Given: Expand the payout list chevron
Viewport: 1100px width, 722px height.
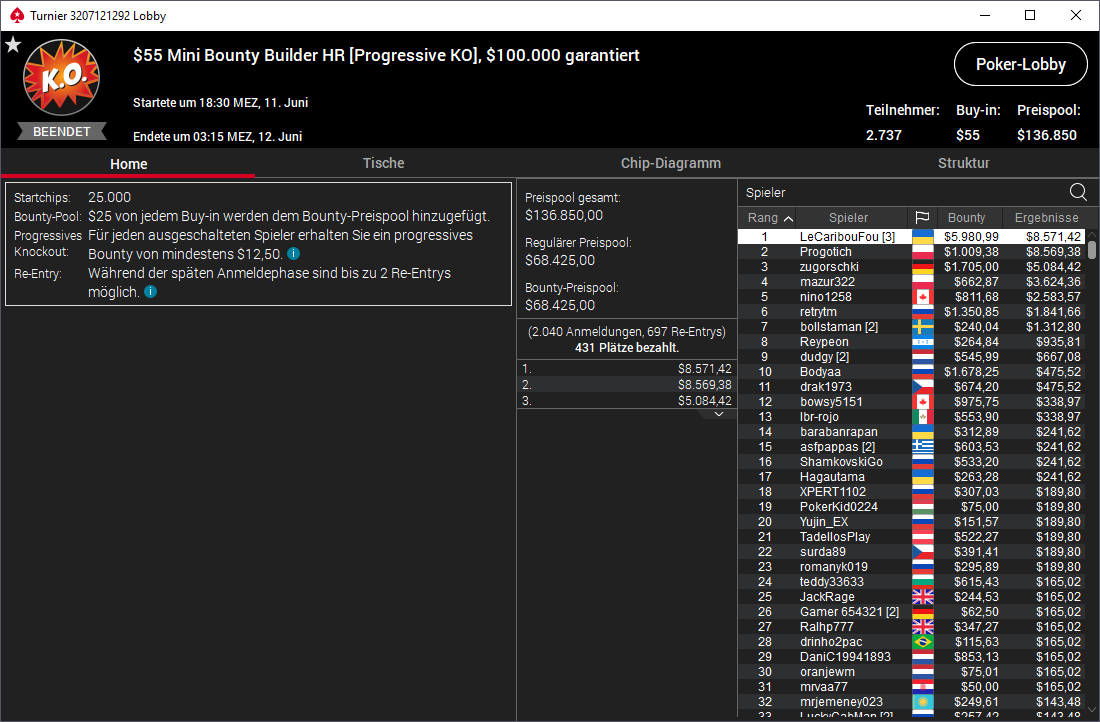Looking at the screenshot, I should point(718,414).
